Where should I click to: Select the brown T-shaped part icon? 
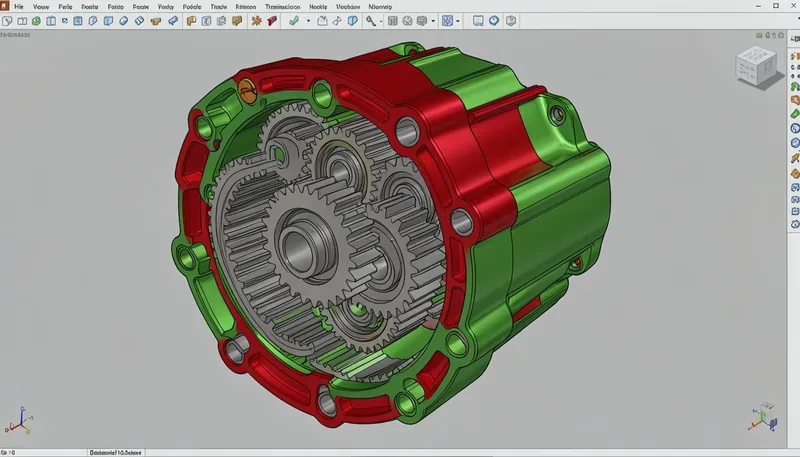tap(156, 21)
